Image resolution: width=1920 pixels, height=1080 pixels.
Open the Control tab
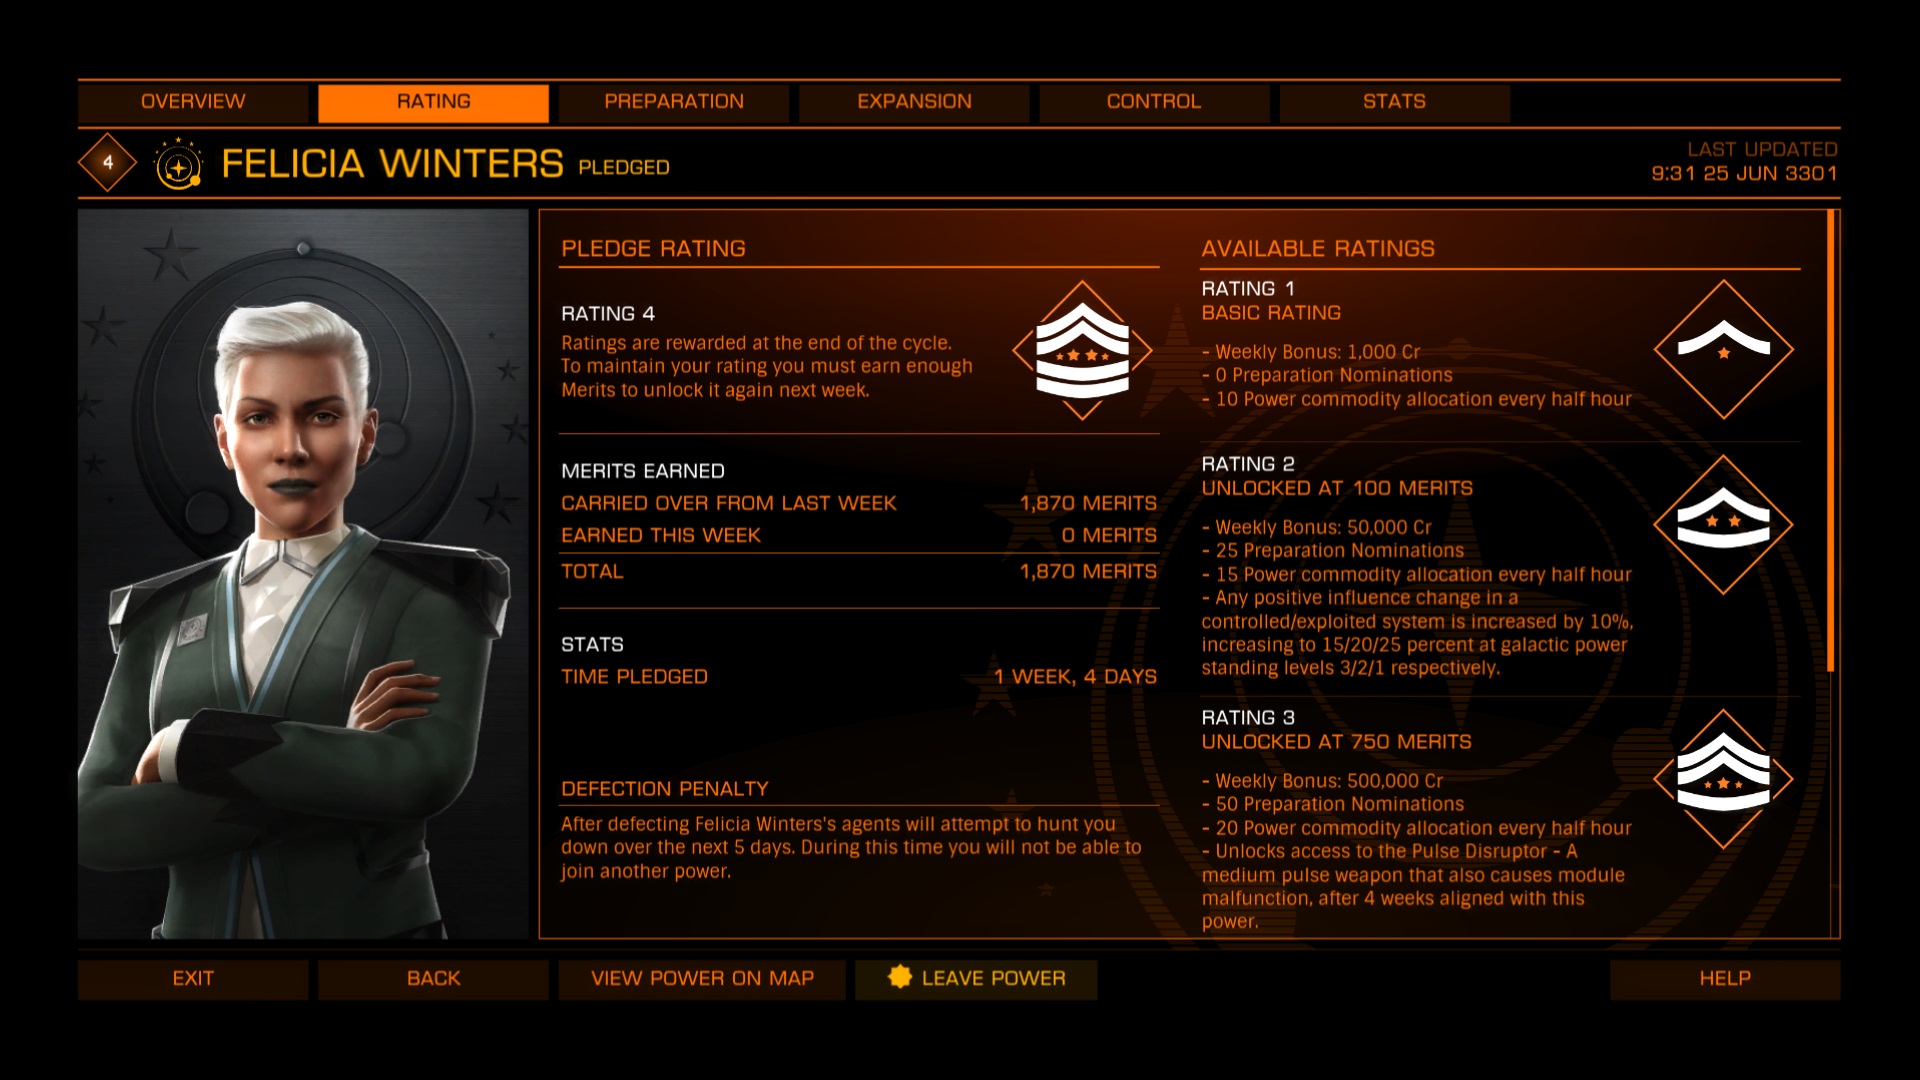point(1154,102)
